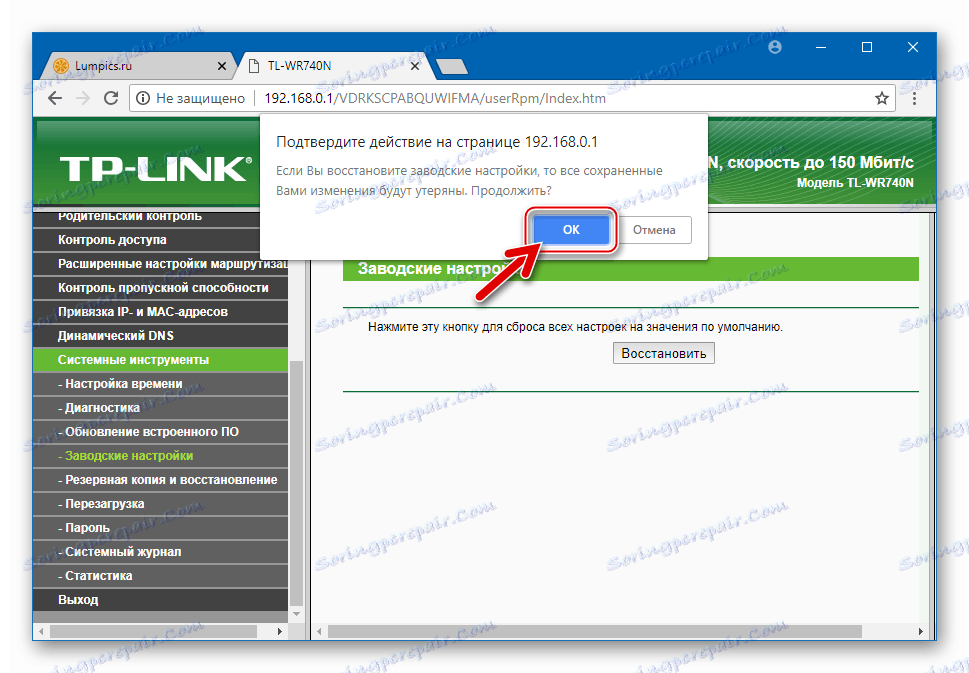Open the Chrome three-dot menu
This screenshot has width=969, height=673.
914,98
